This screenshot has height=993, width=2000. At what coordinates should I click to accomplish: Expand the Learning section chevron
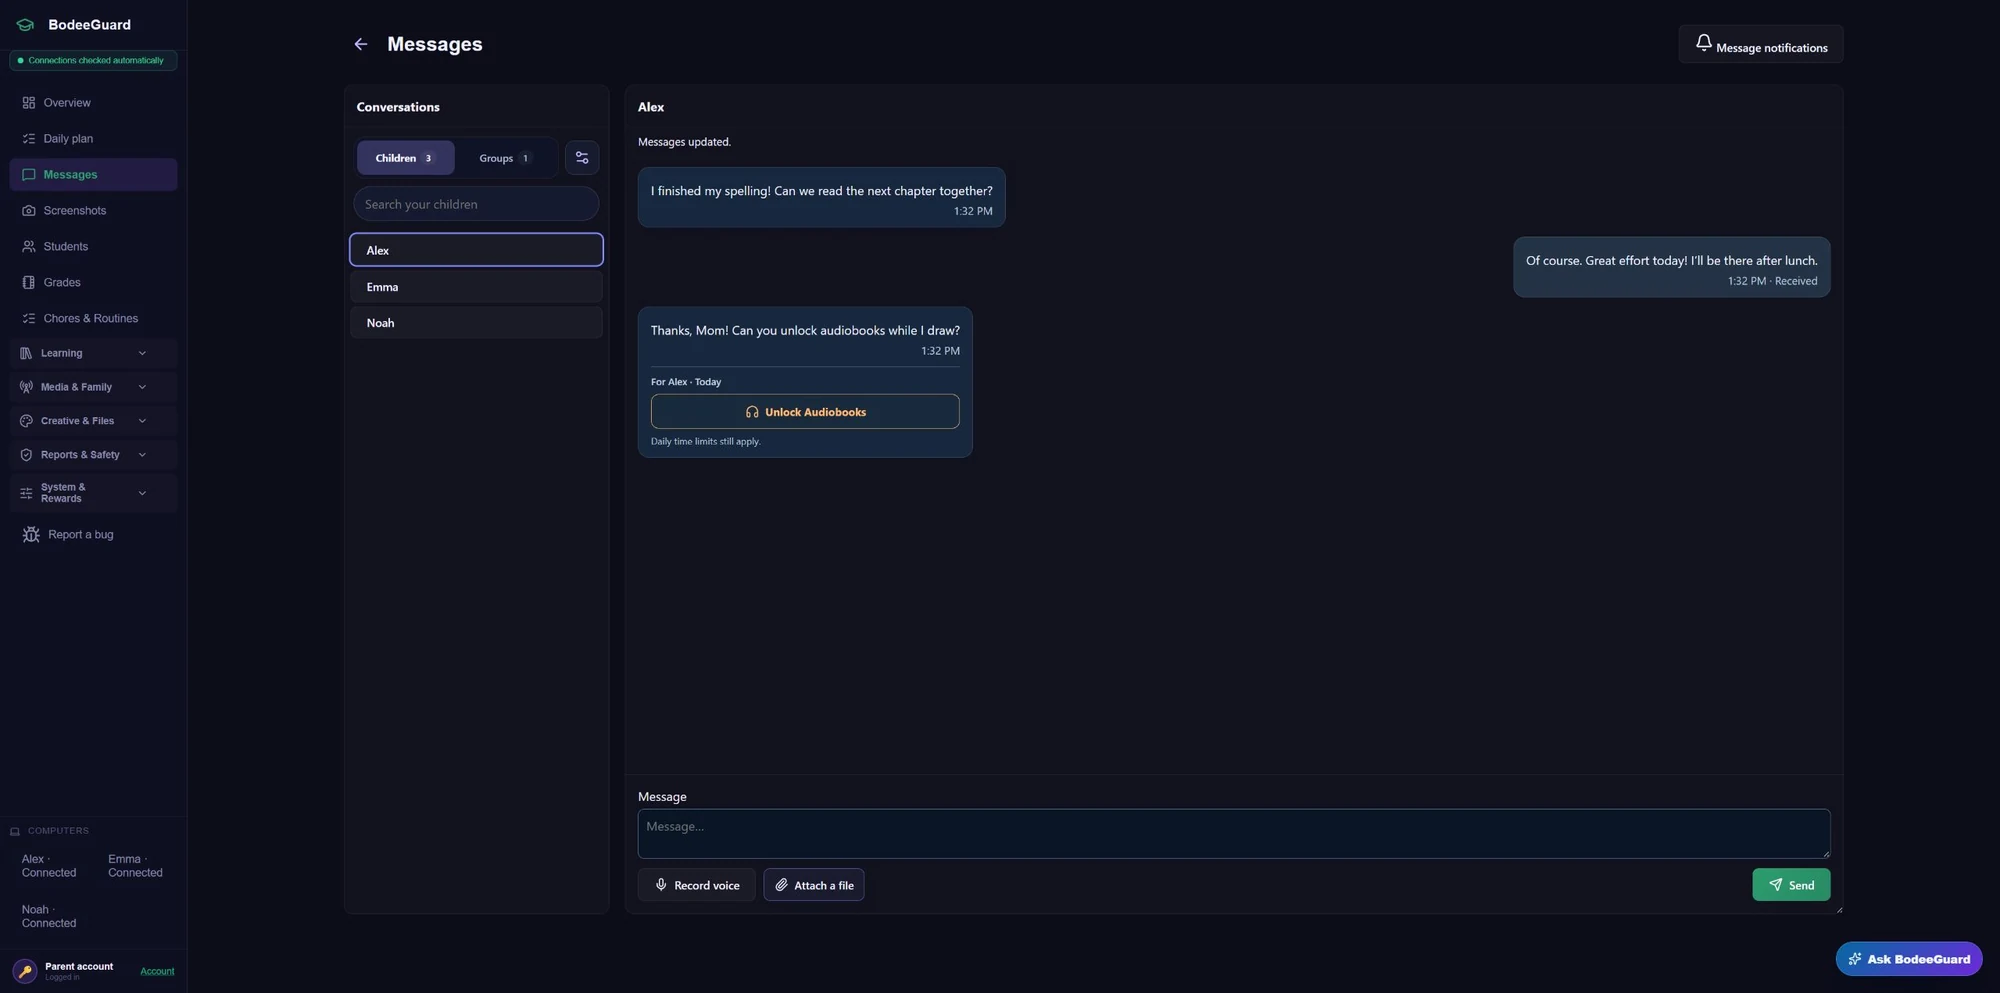click(x=142, y=353)
